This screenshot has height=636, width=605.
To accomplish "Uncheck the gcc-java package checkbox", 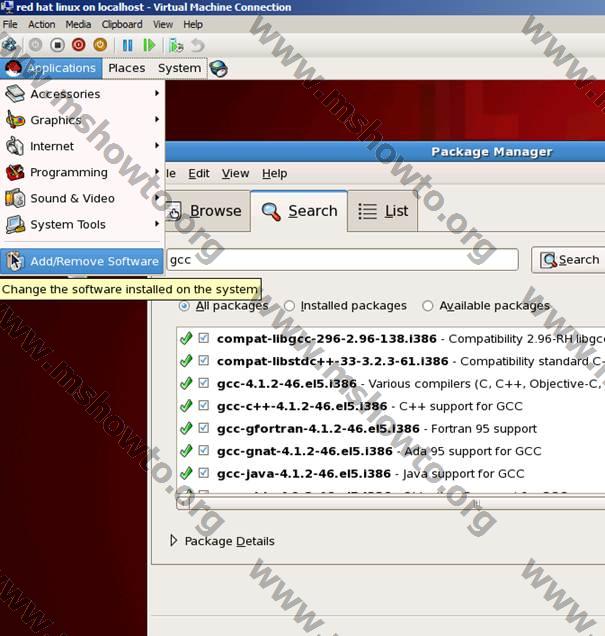I will tap(204, 473).
